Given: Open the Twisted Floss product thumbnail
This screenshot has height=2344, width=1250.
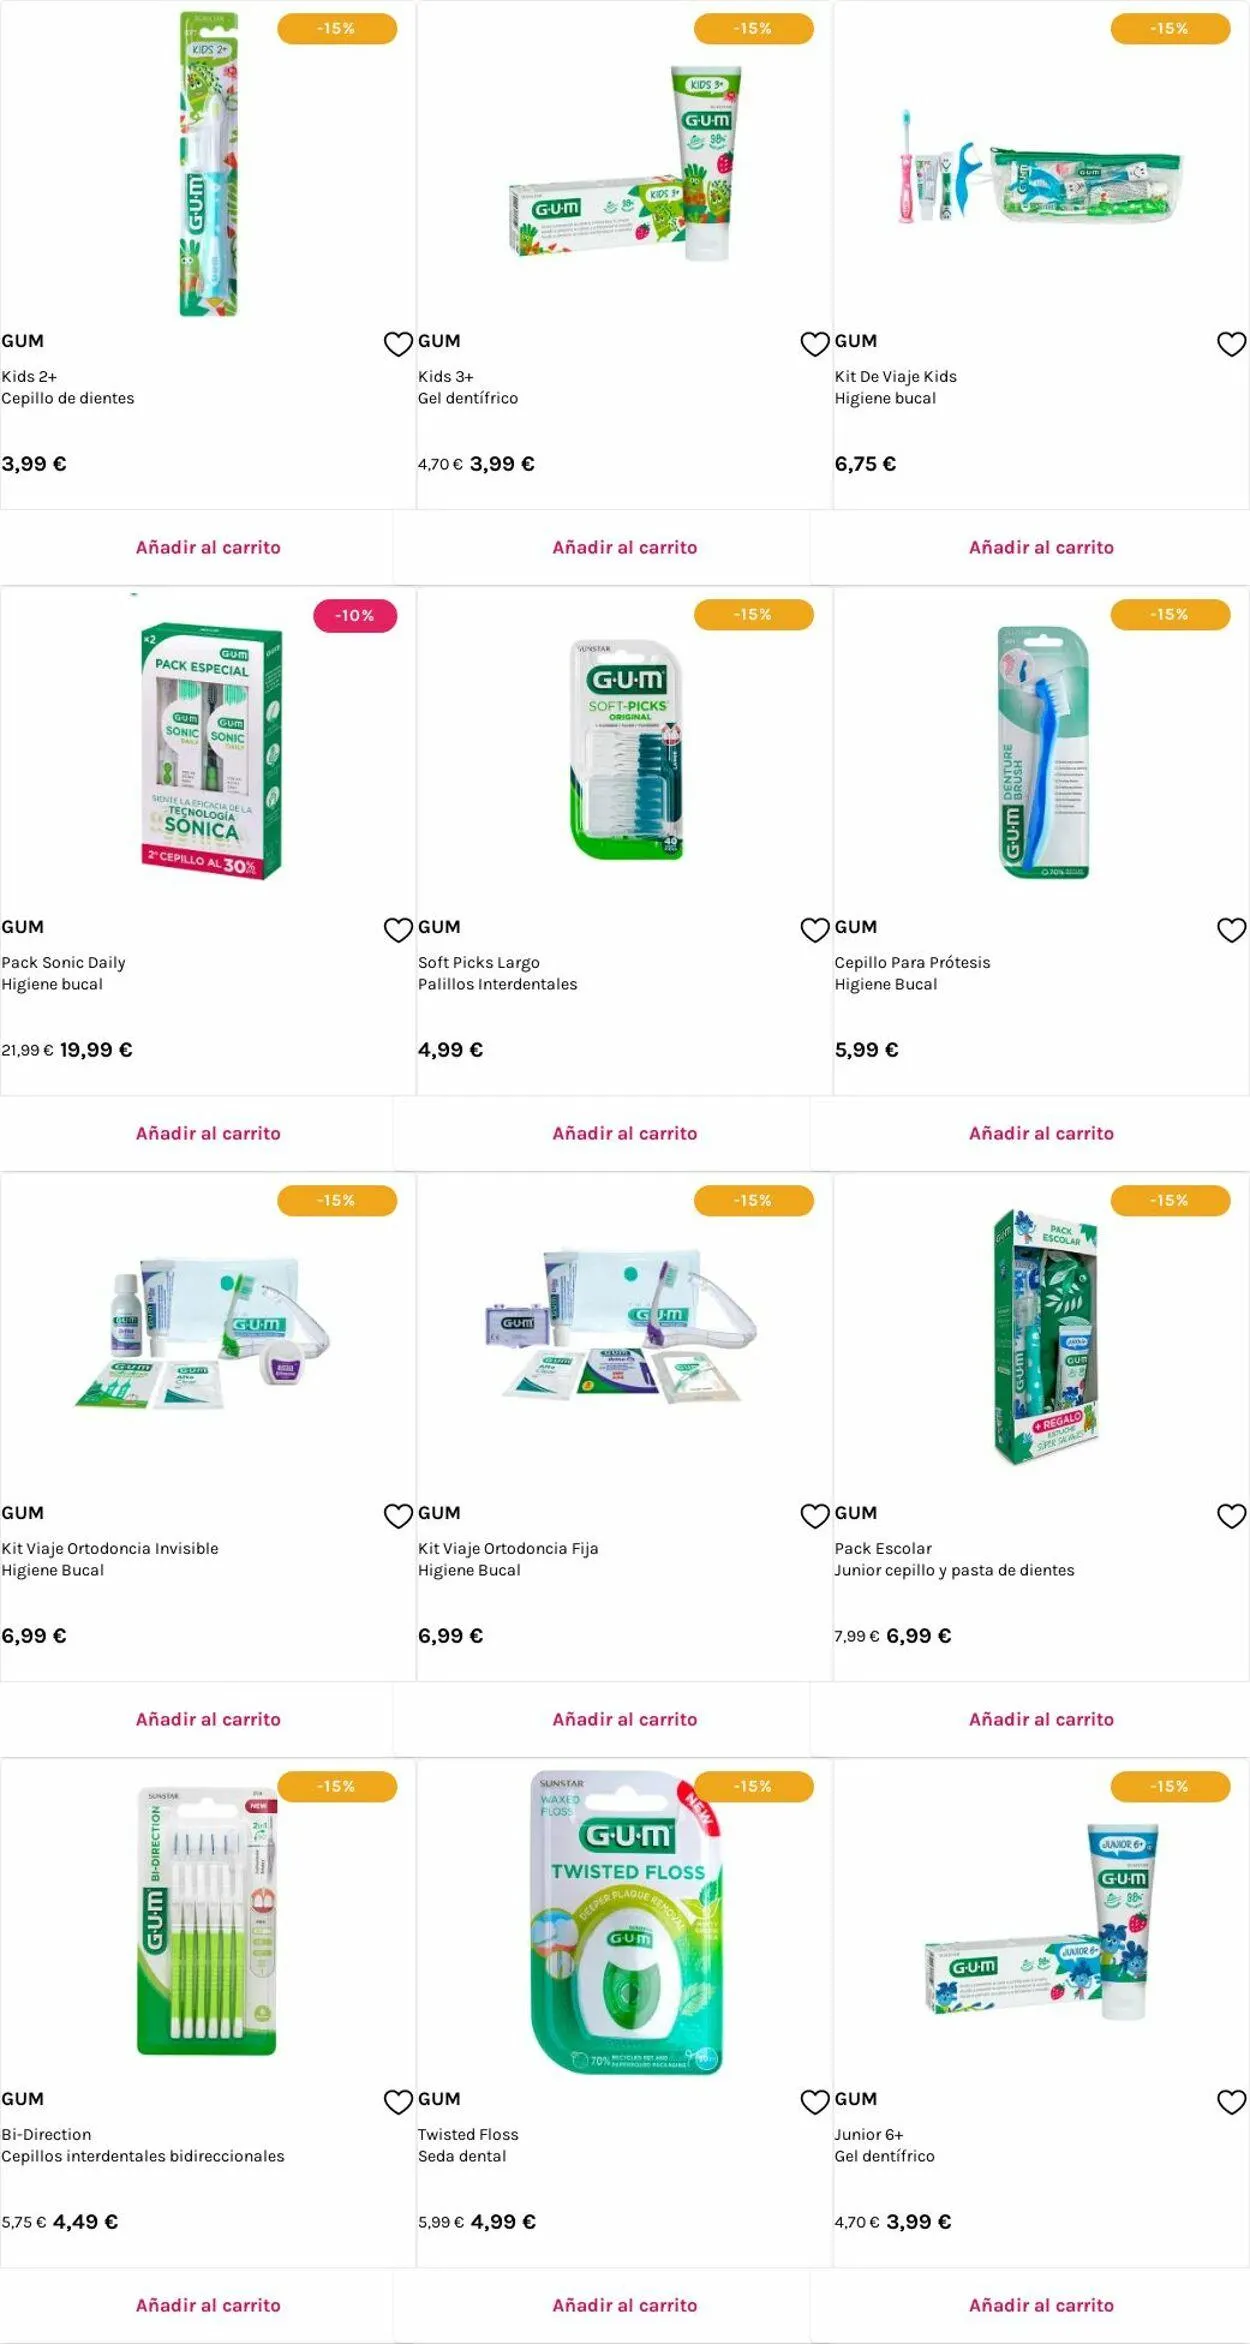Looking at the screenshot, I should pos(626,1922).
